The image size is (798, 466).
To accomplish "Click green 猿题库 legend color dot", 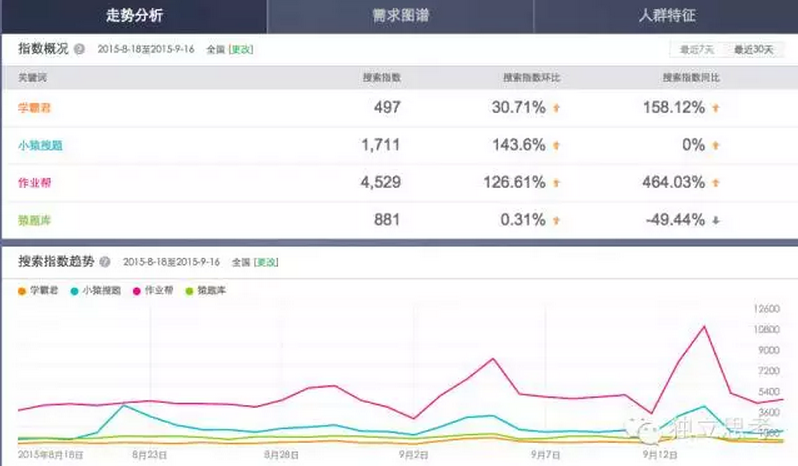I will click(x=191, y=290).
